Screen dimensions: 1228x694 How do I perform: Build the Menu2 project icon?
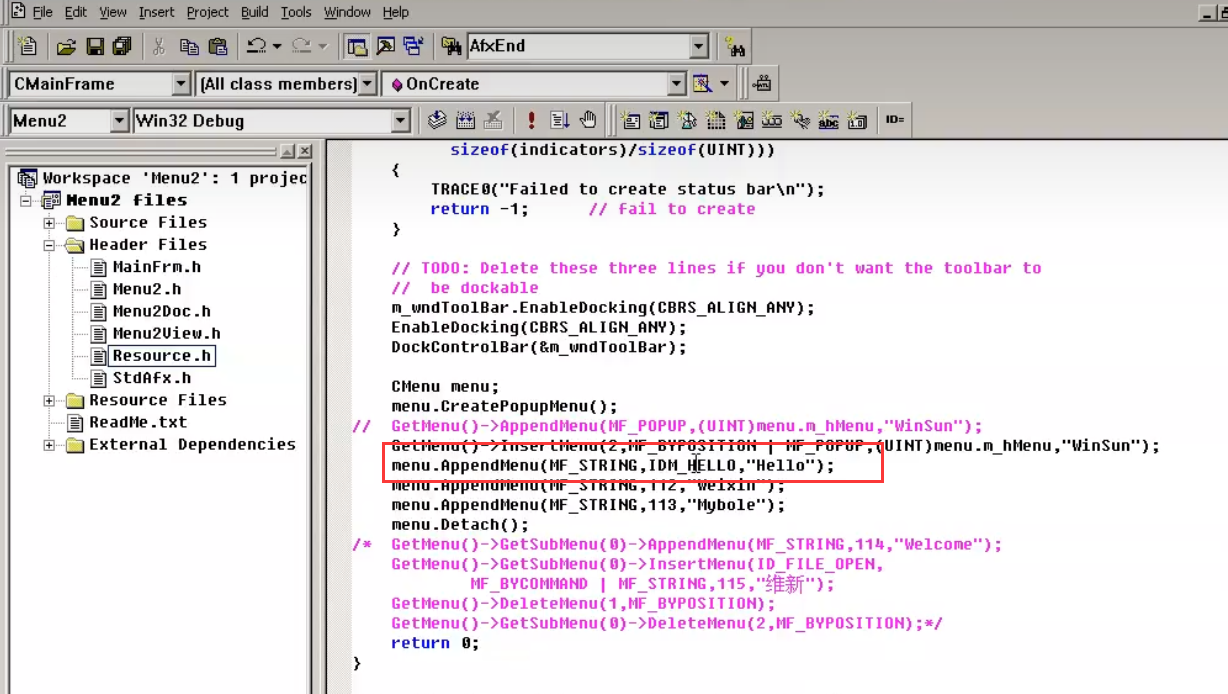tap(465, 121)
